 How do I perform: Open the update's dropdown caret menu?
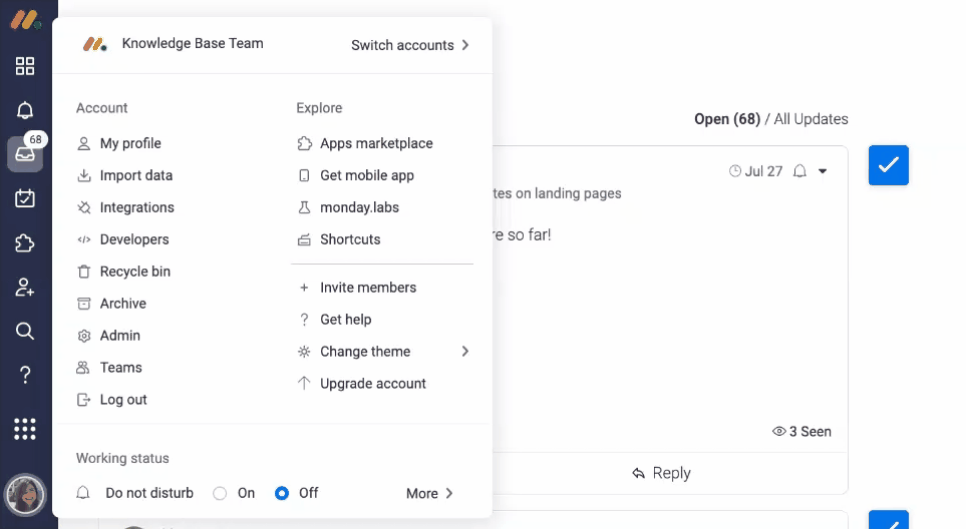tap(822, 171)
